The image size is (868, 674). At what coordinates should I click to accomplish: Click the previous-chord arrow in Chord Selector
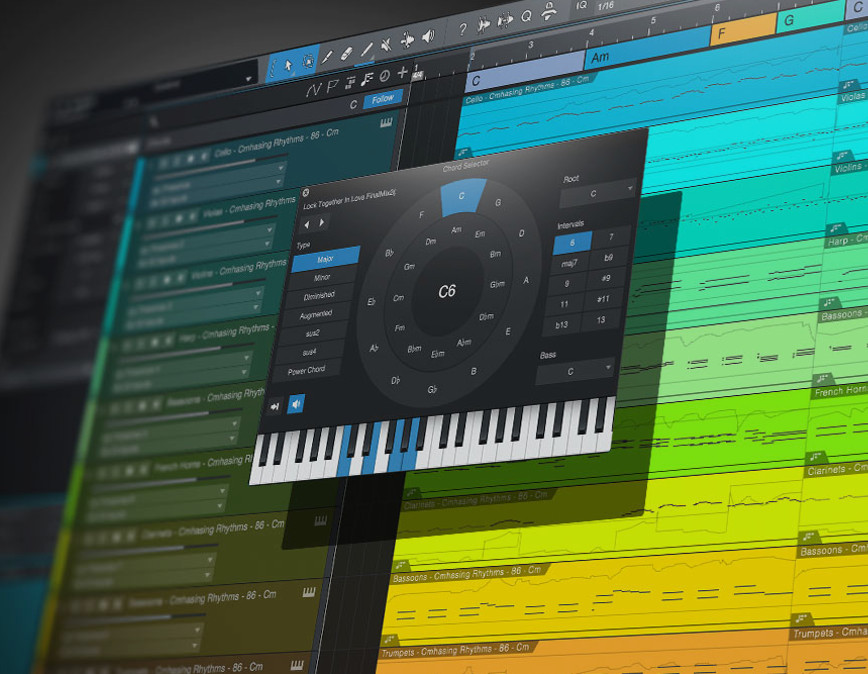(x=307, y=223)
